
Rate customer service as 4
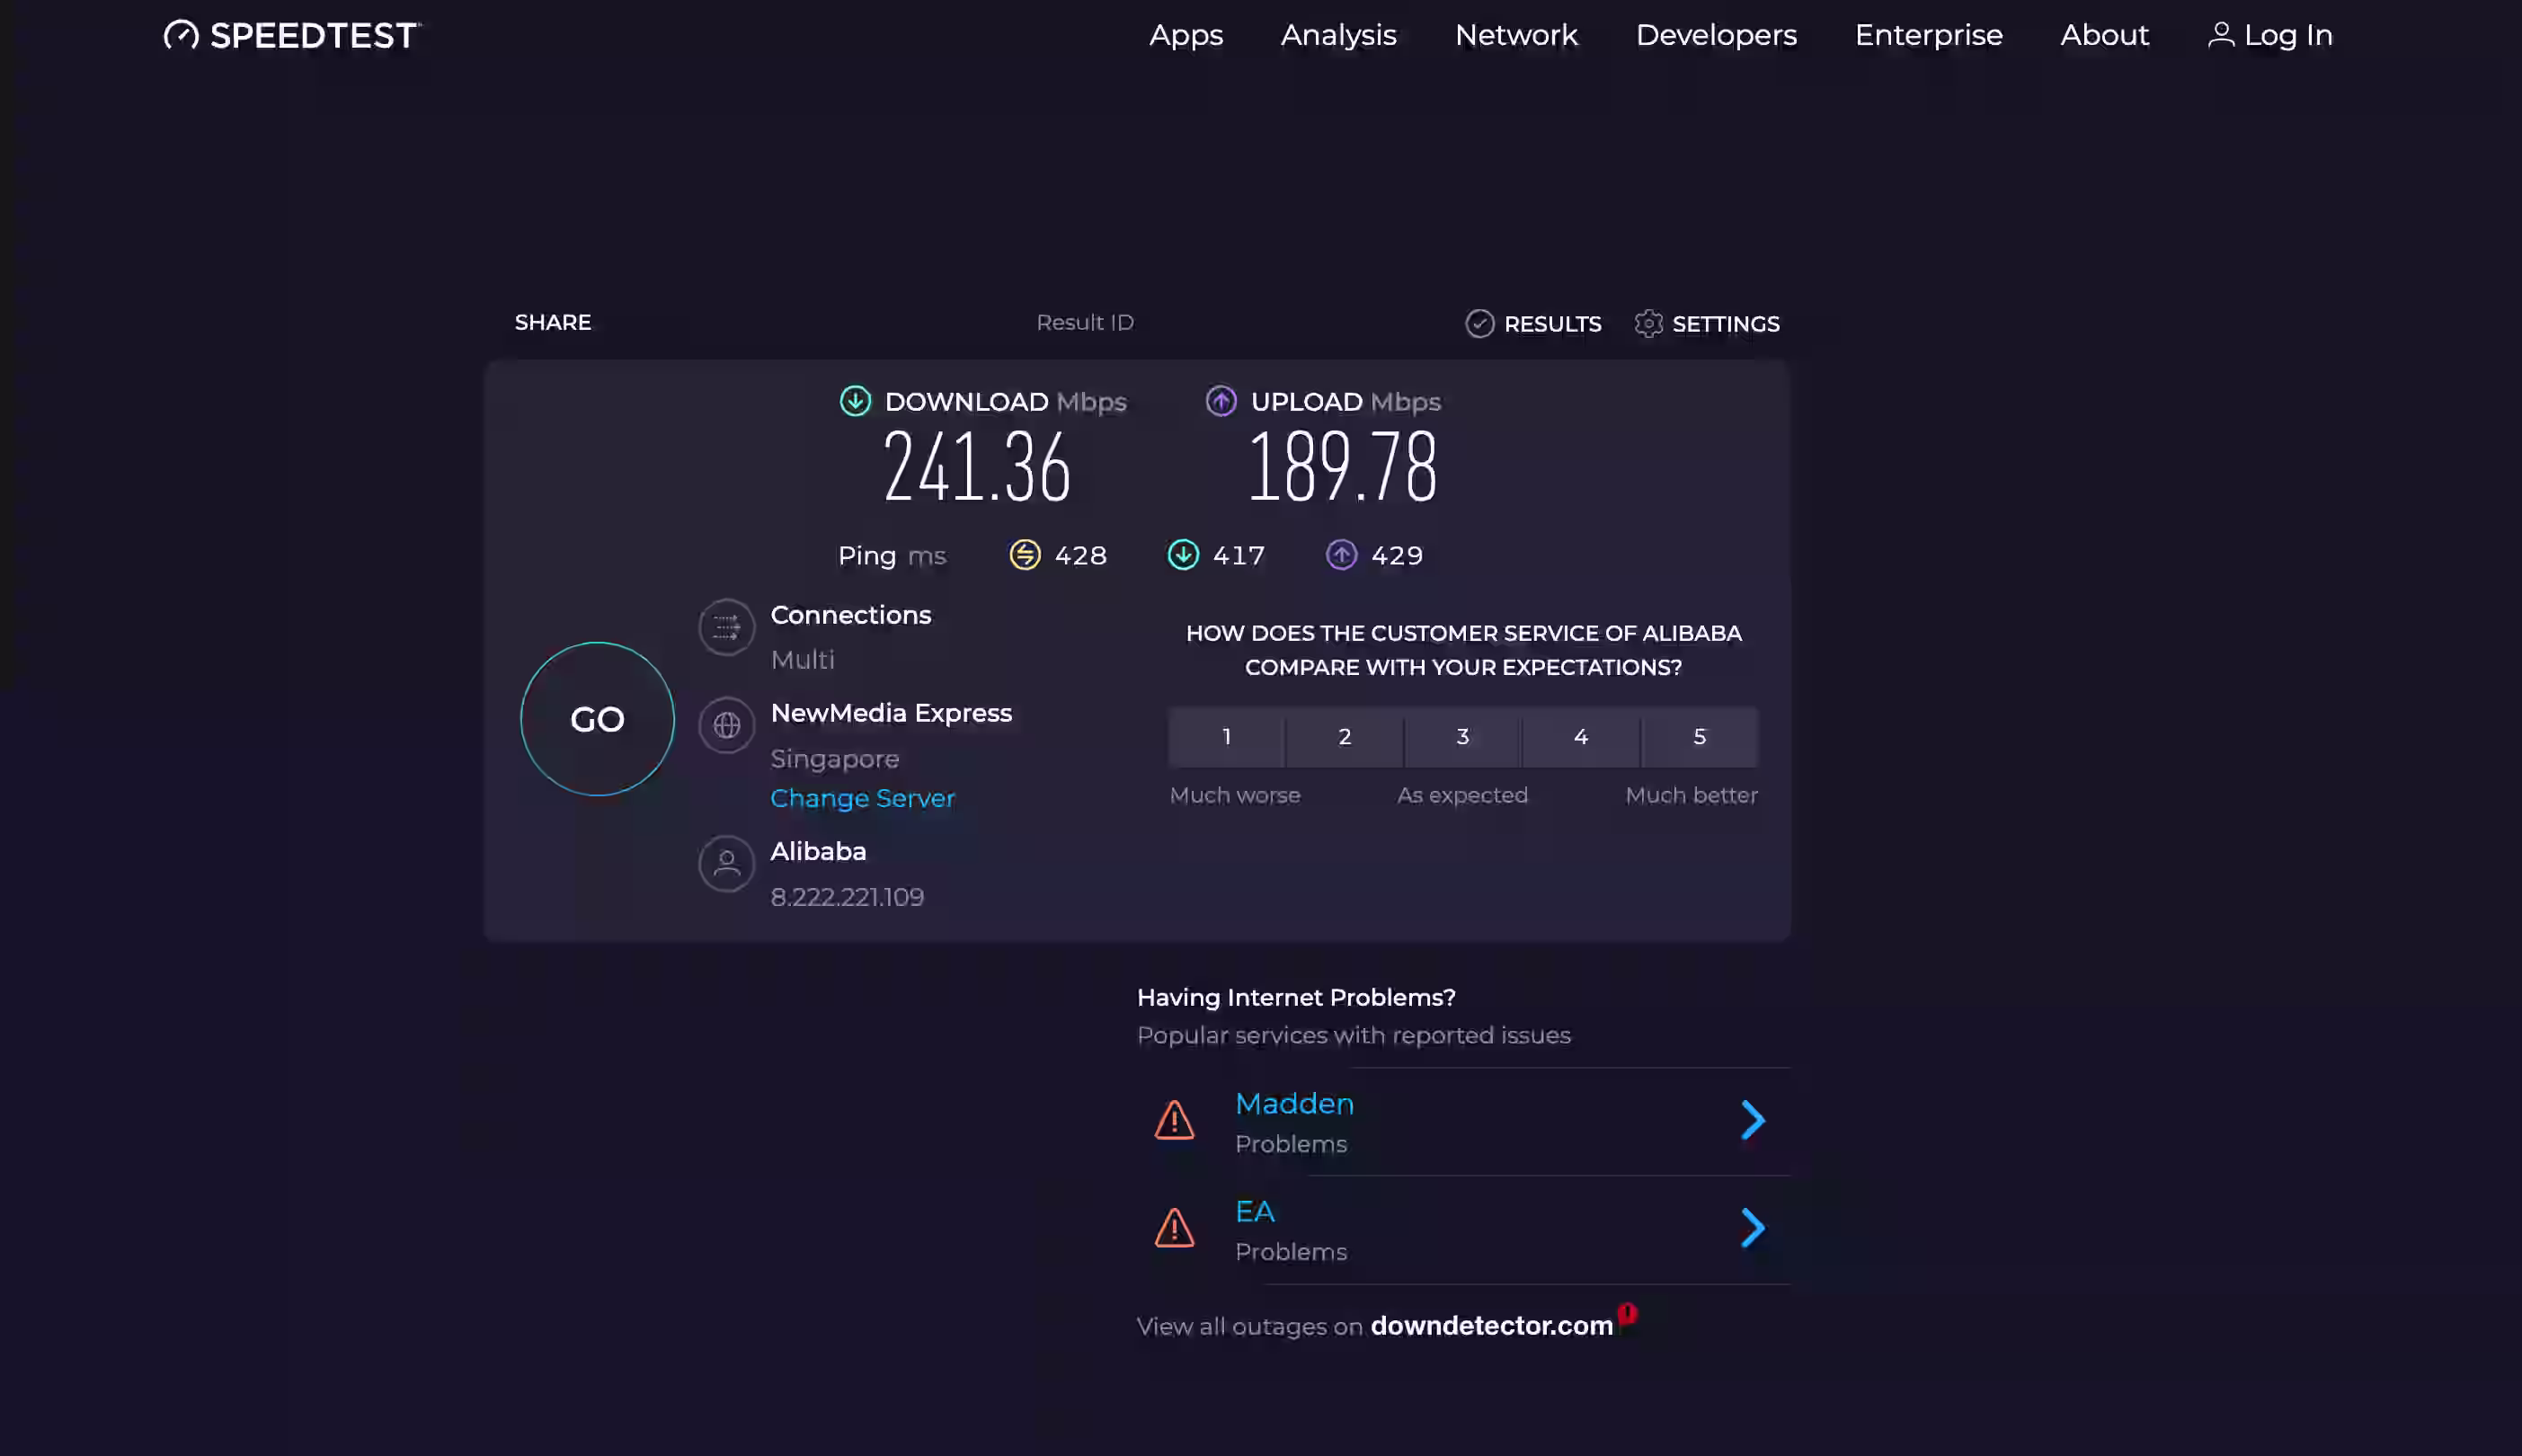(1581, 737)
